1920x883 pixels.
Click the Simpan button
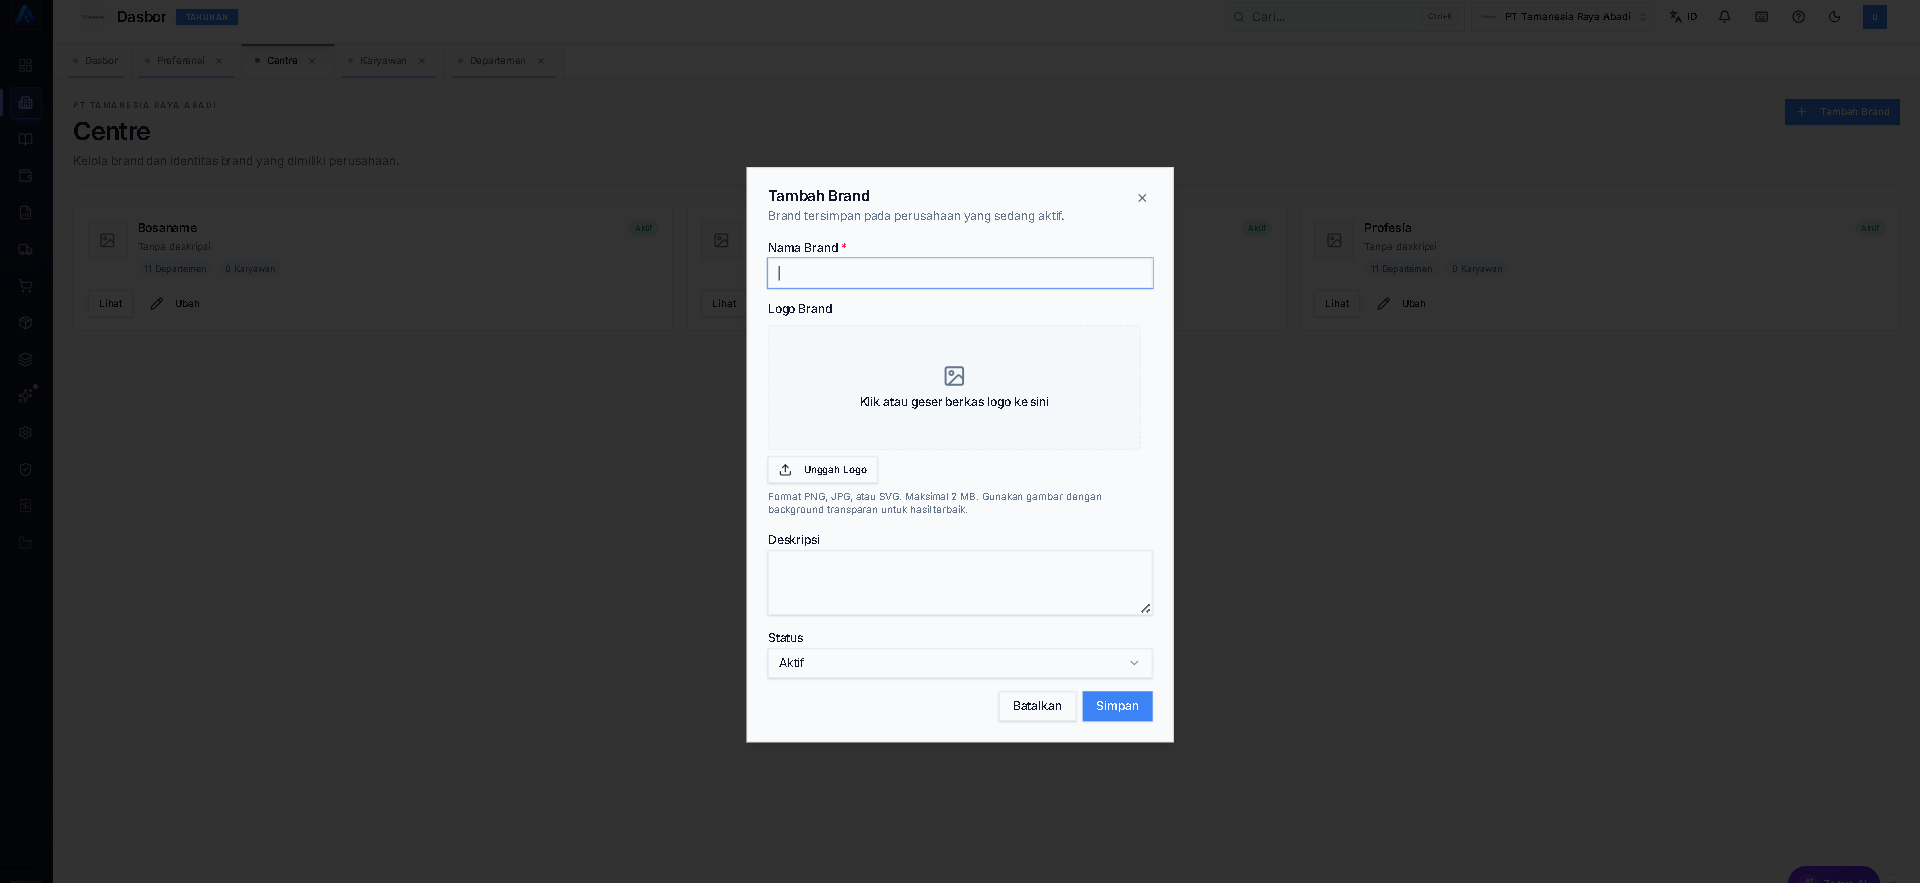tap(1117, 706)
